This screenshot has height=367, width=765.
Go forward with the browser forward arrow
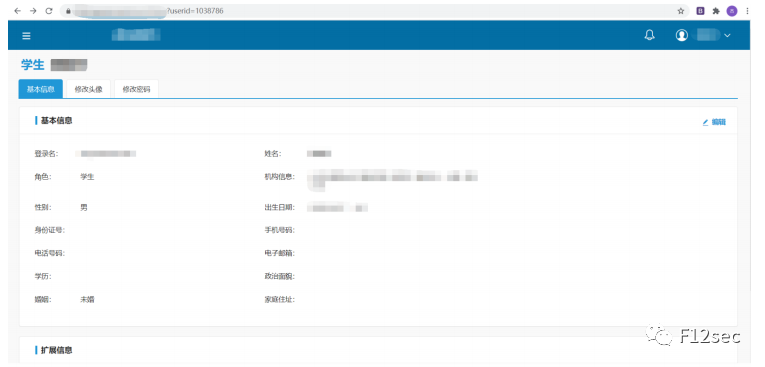click(x=33, y=11)
